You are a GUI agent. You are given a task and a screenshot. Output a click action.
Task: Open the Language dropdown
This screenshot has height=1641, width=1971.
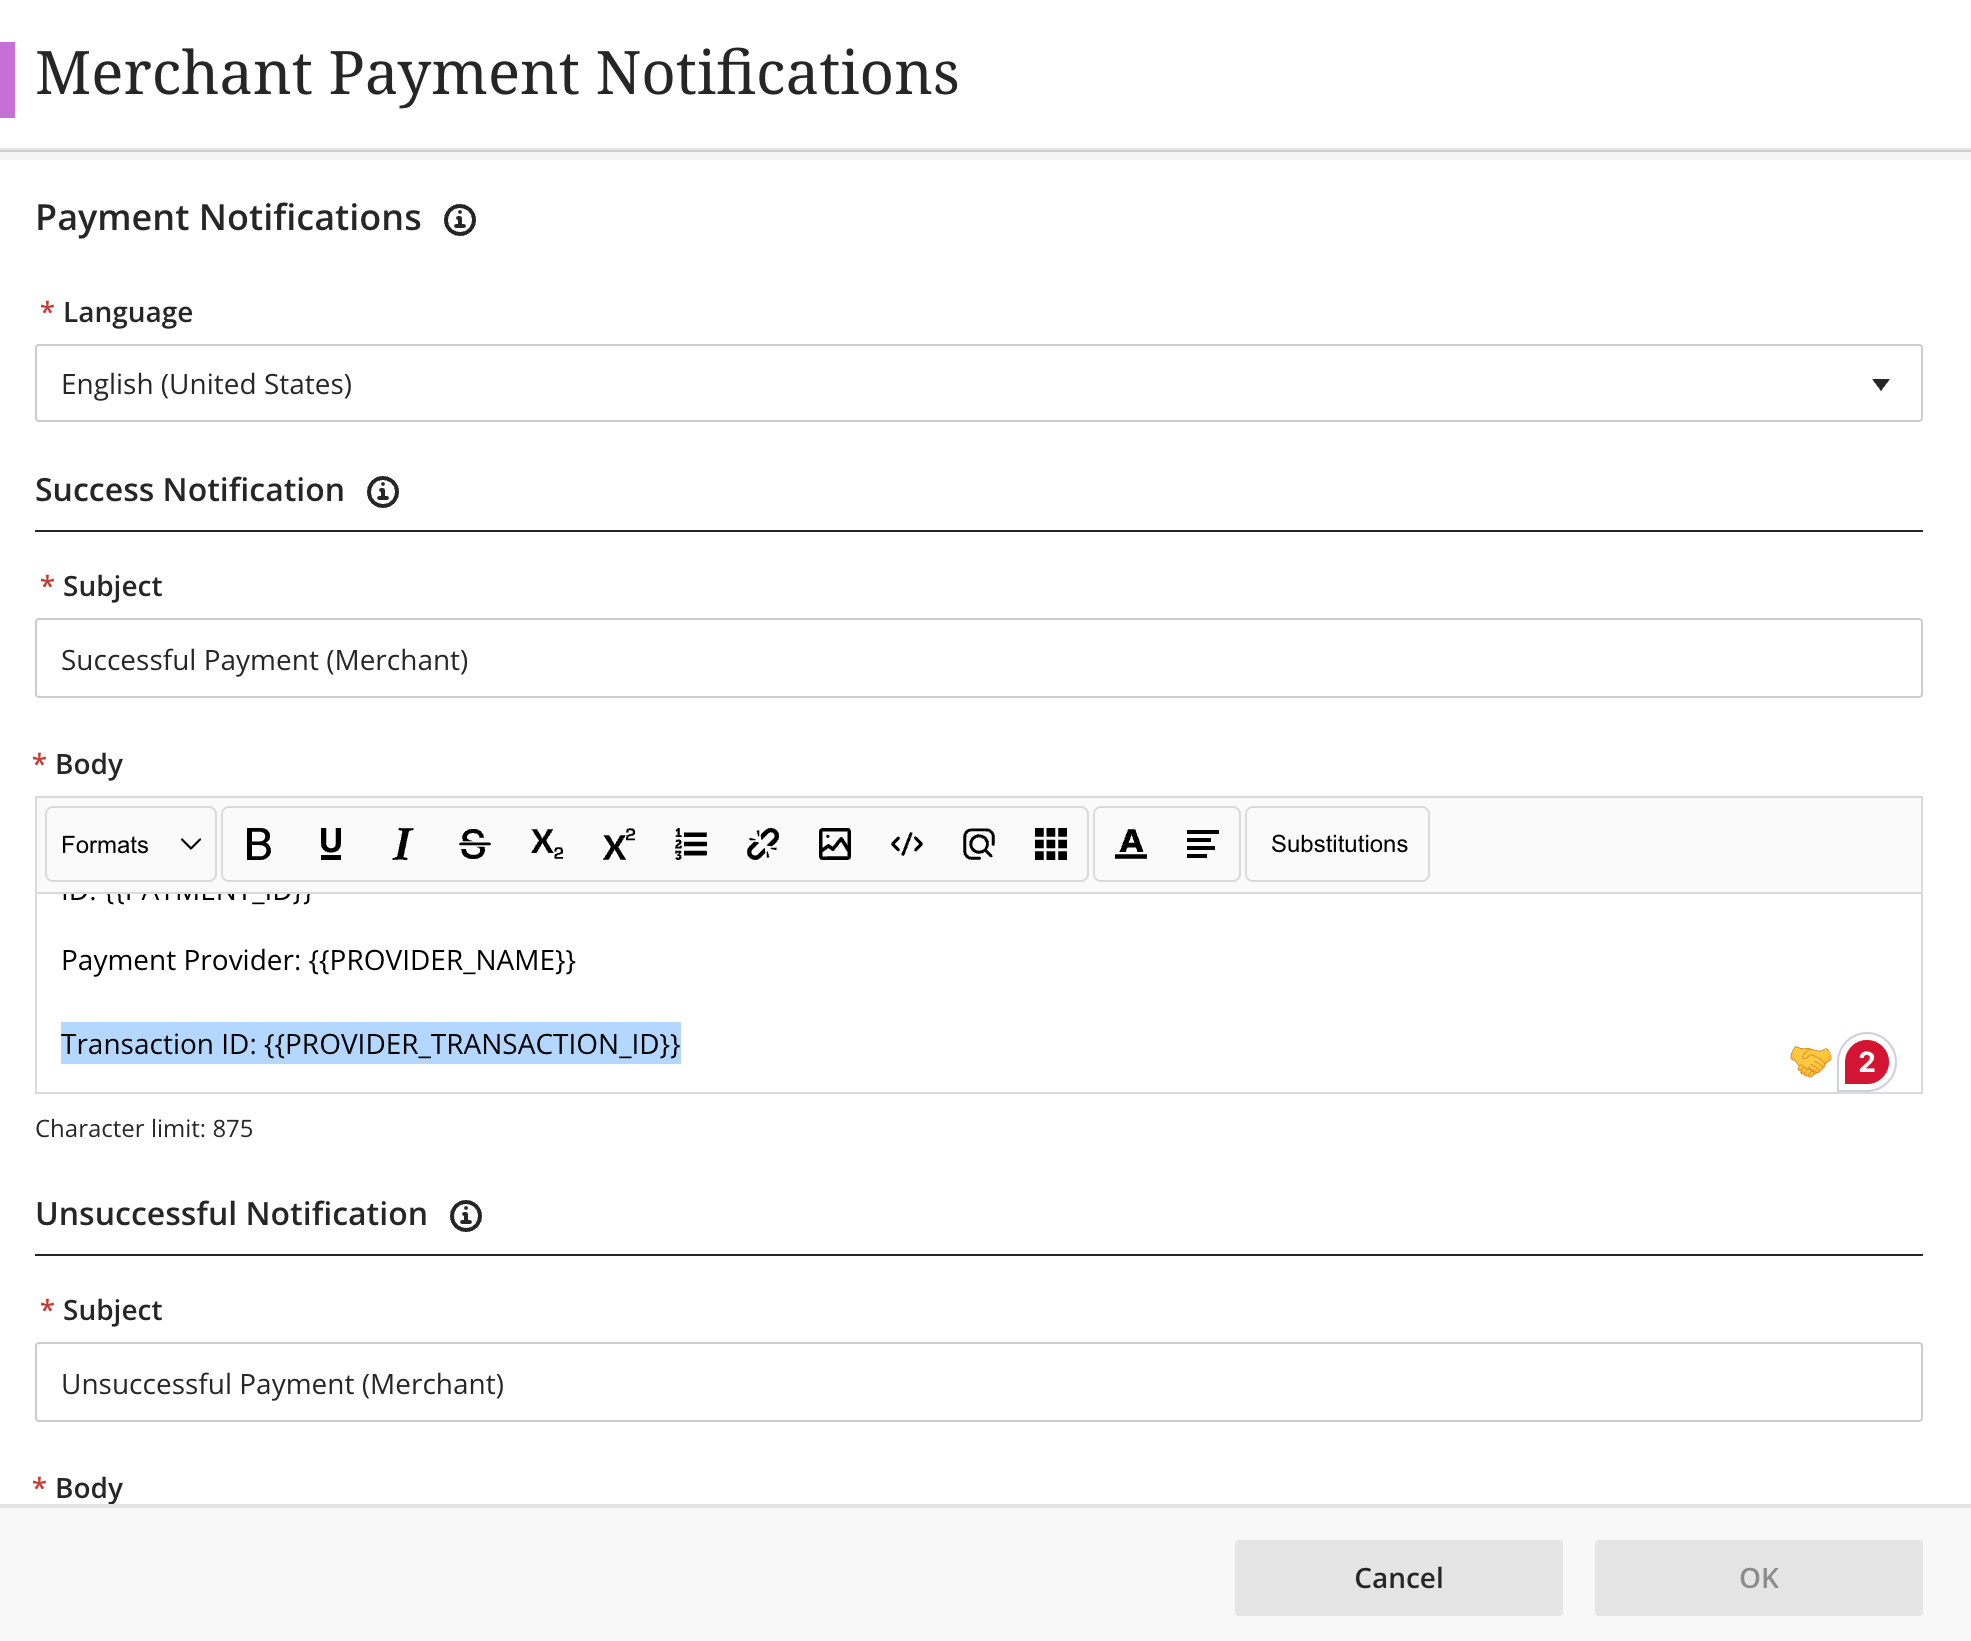[x=979, y=384]
